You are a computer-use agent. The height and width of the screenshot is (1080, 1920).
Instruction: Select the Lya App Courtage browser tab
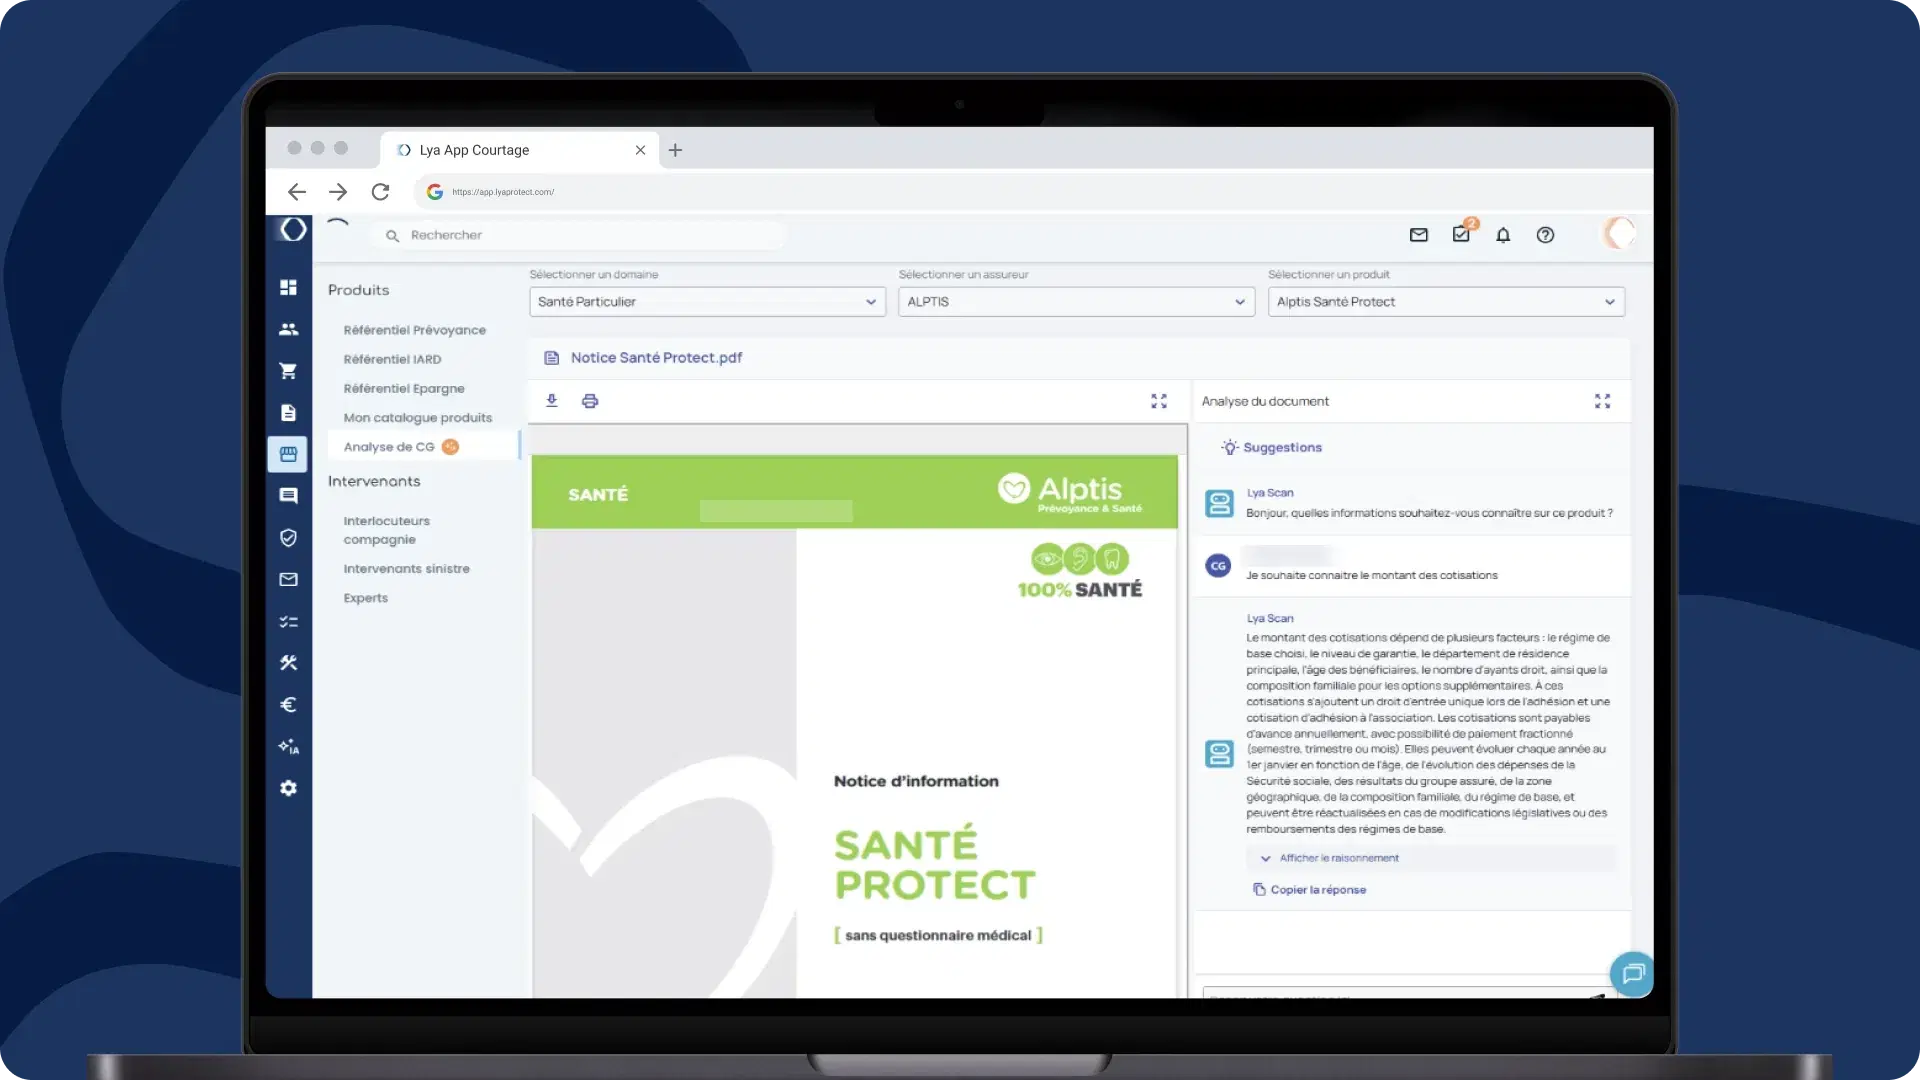click(519, 150)
